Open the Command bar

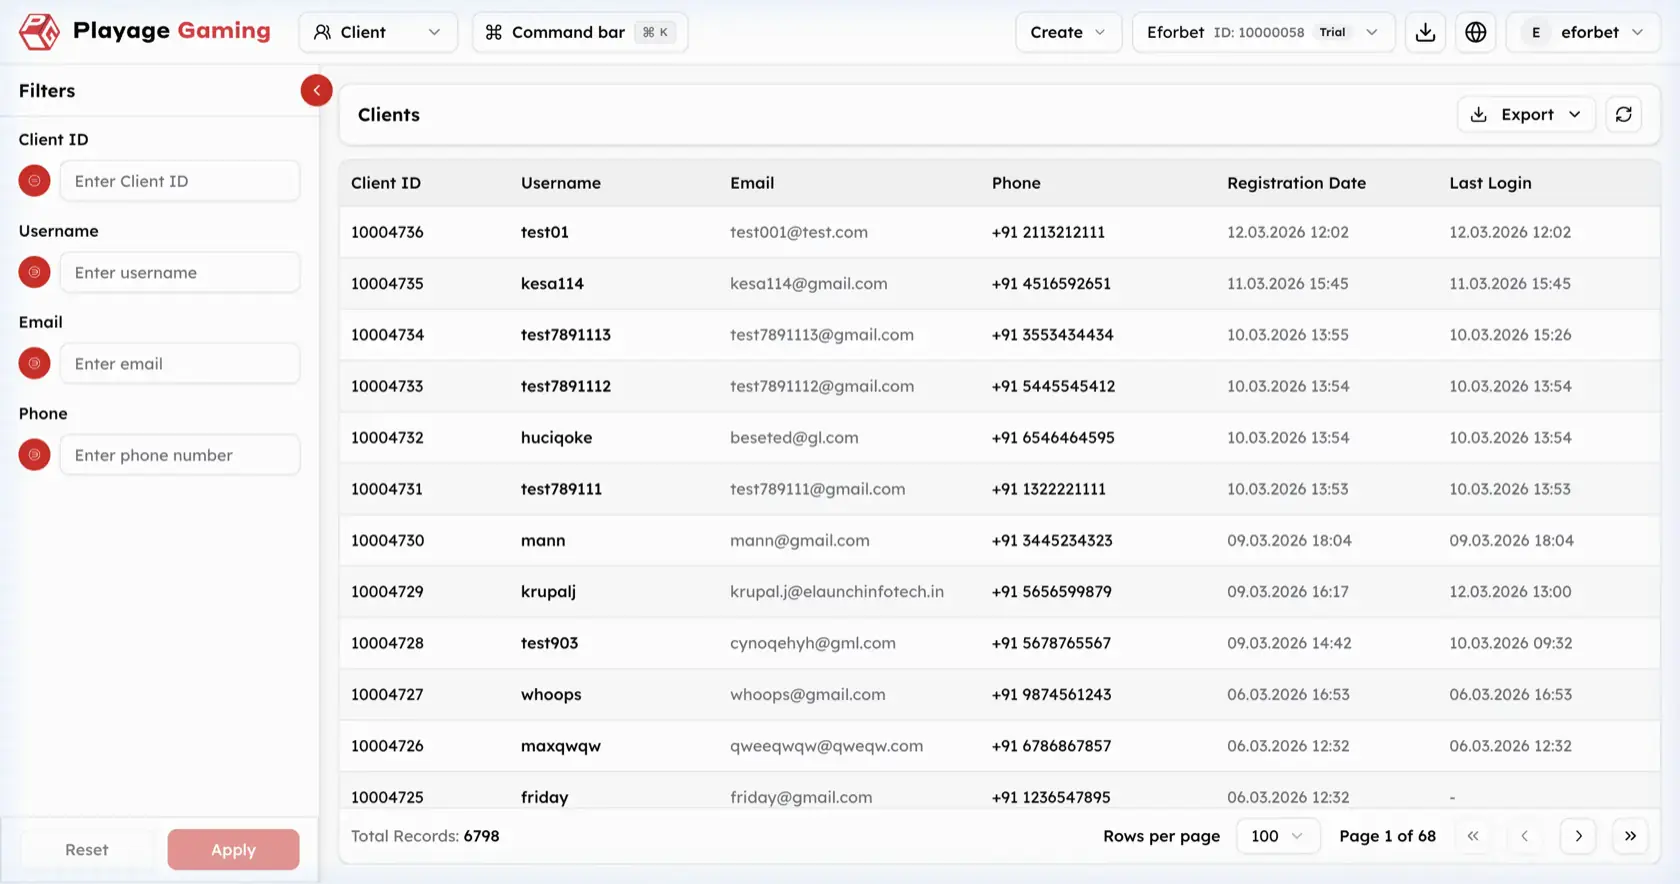(580, 32)
